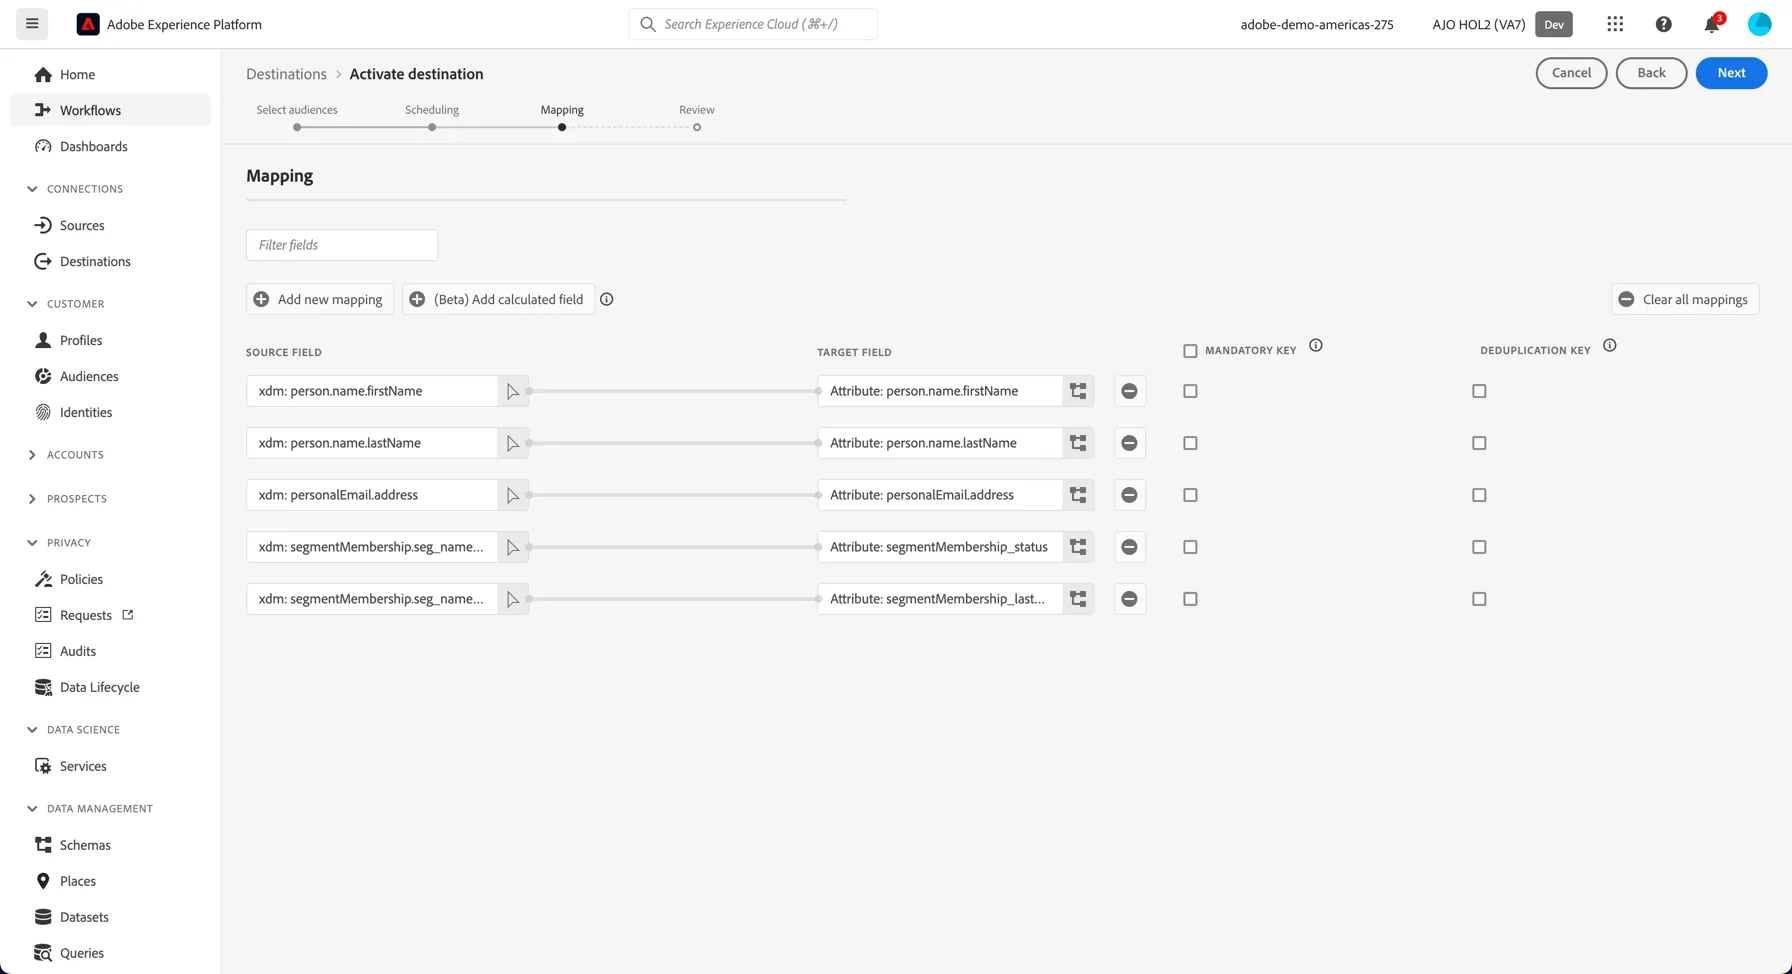
Task: Expand the Accounts sidebar section
Action: click(x=32, y=455)
